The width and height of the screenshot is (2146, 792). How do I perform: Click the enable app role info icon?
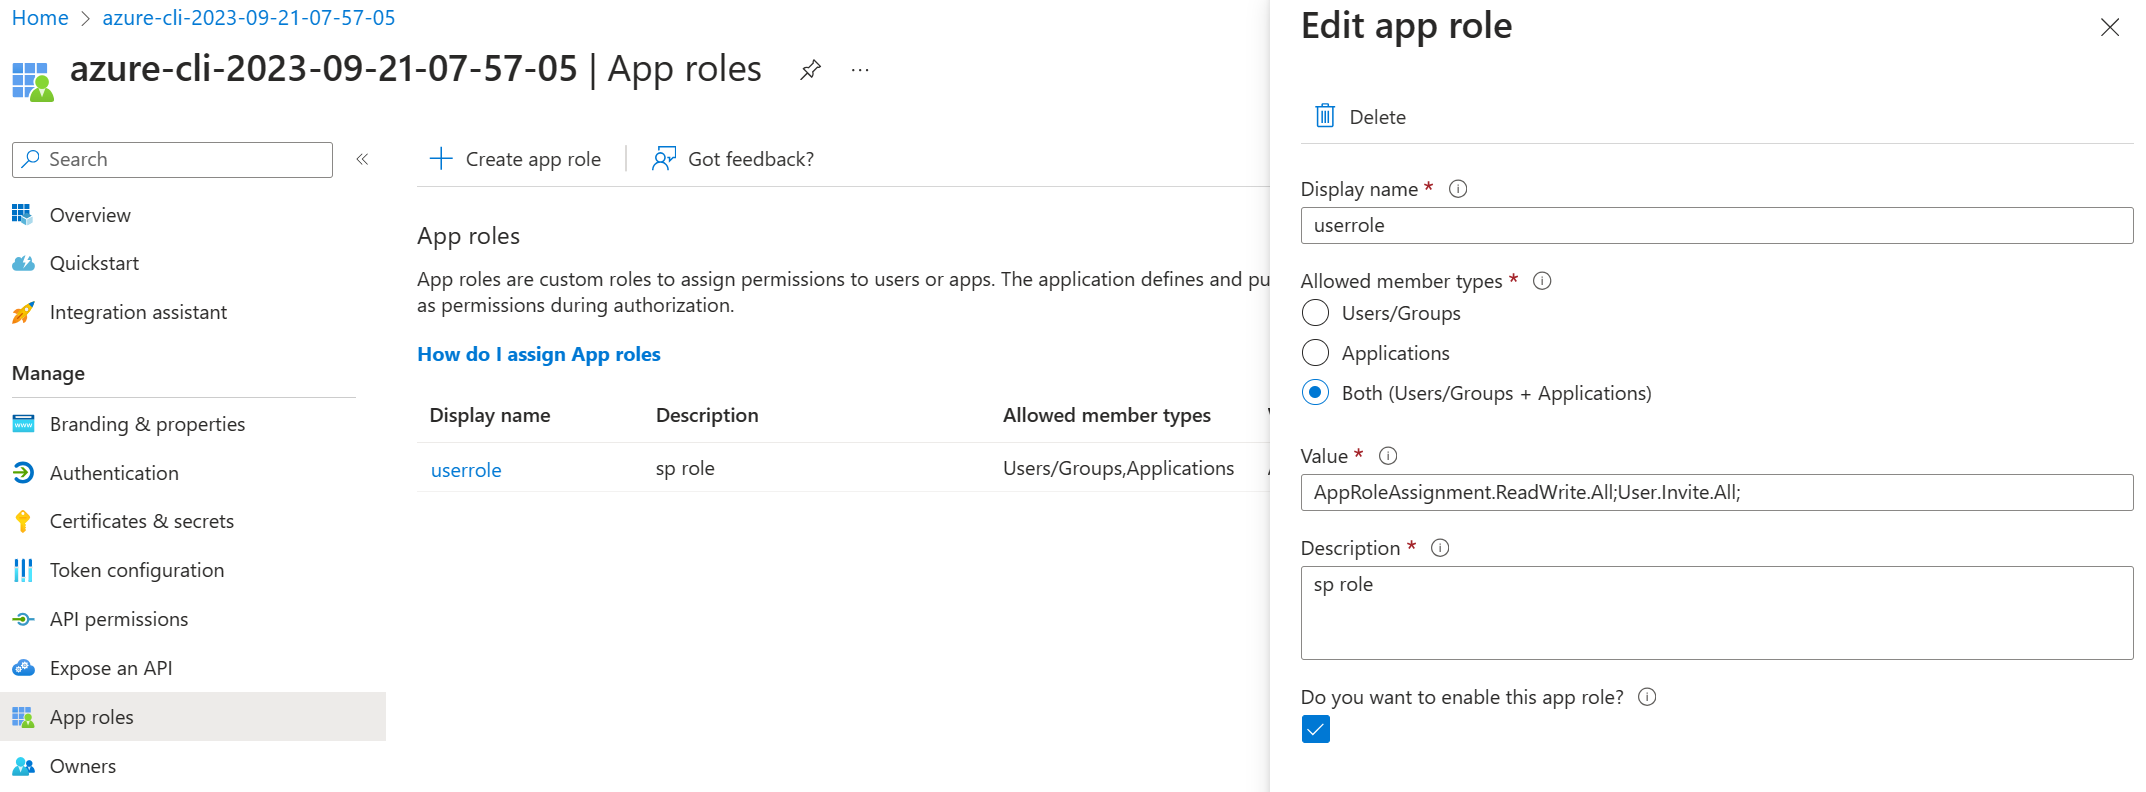tap(1647, 697)
